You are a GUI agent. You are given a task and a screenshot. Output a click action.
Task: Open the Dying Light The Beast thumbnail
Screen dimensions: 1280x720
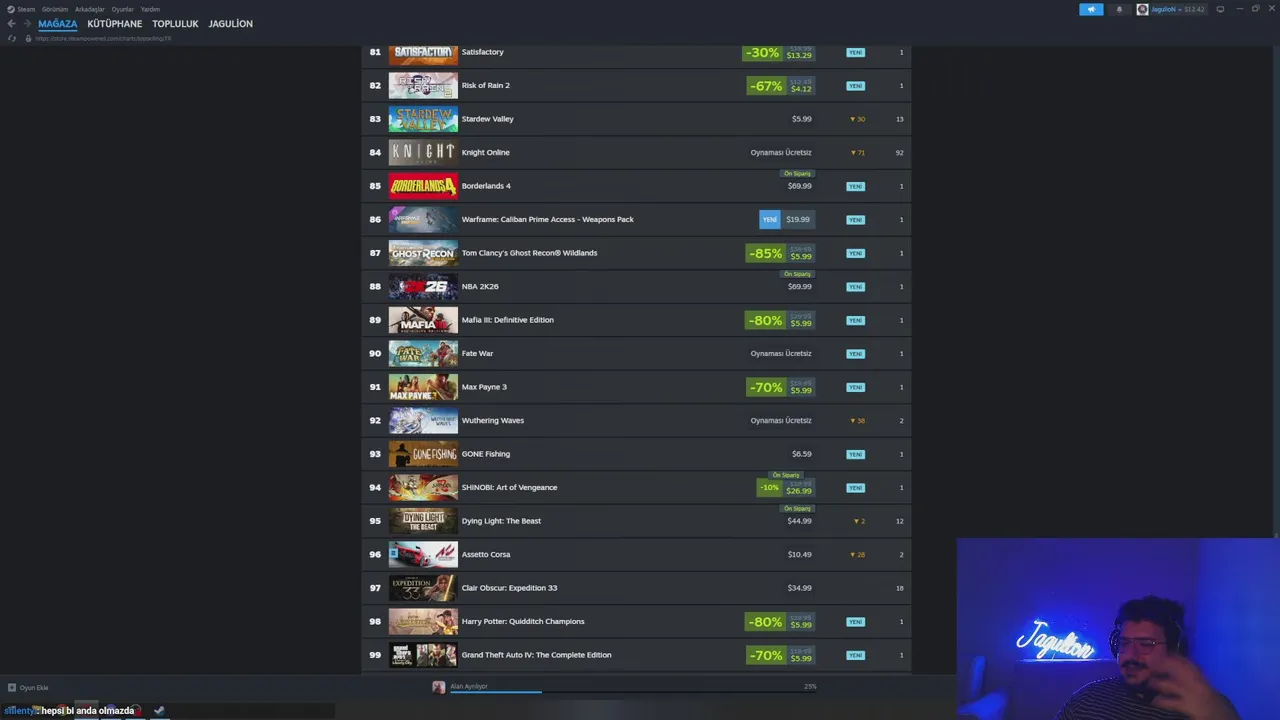point(423,521)
